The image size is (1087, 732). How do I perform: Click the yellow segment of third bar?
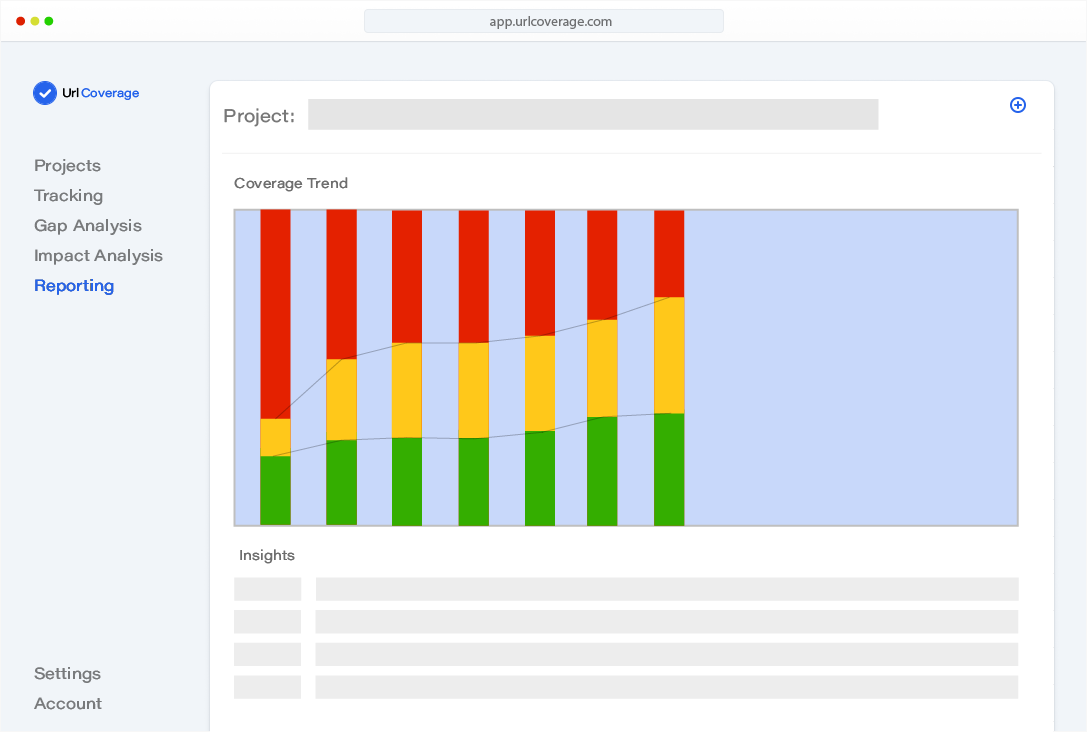[x=407, y=390]
